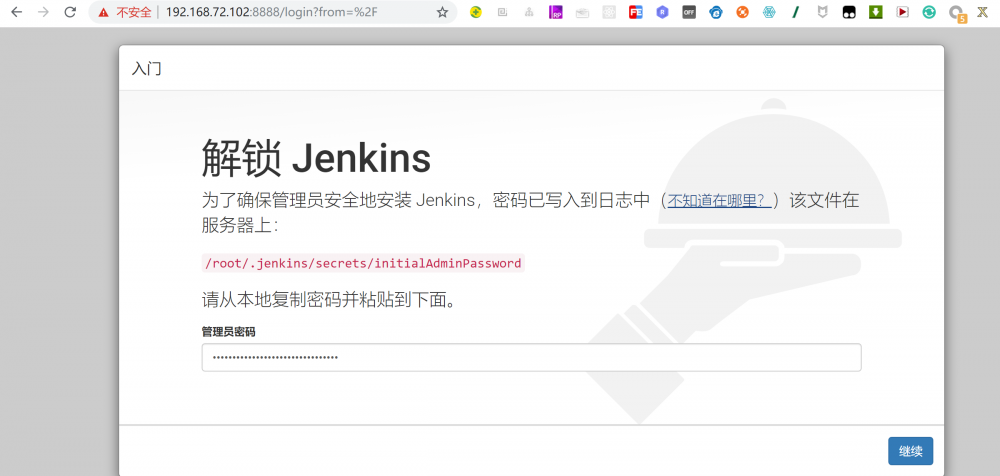Reload the Jenkins login page

coord(70,12)
